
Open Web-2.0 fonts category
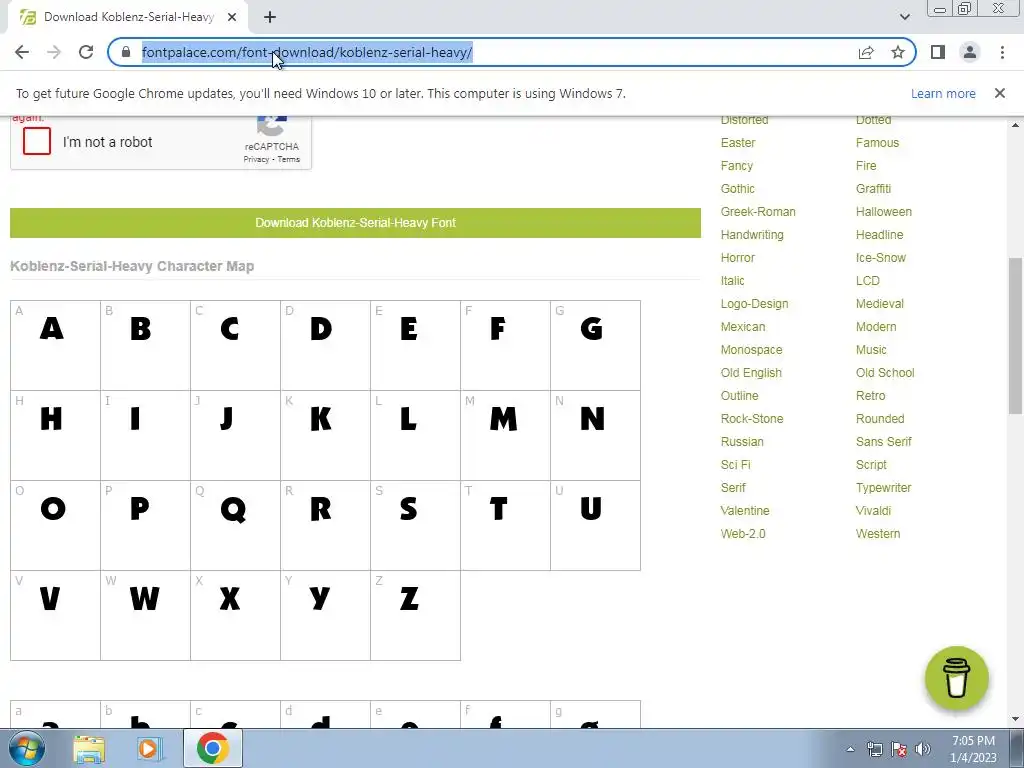[743, 534]
